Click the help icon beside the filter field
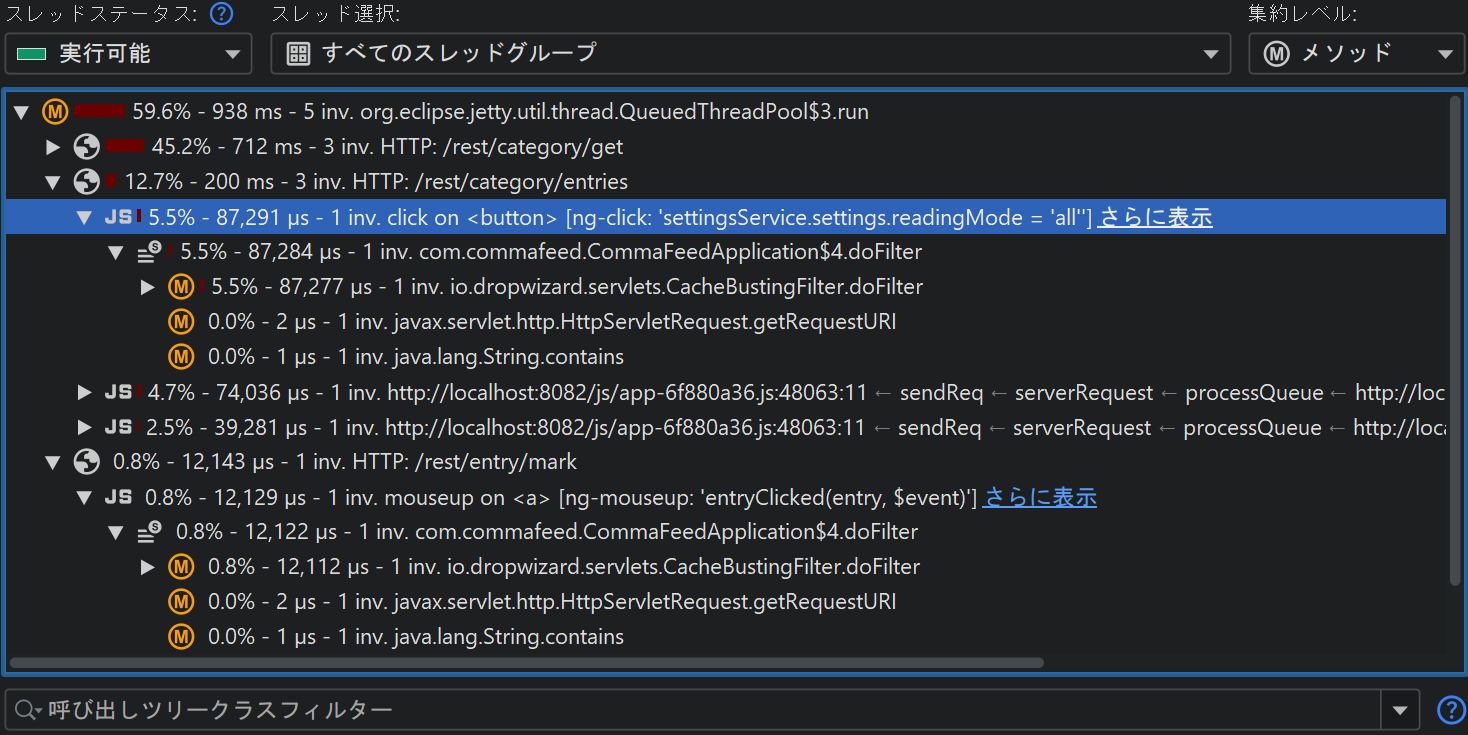Image resolution: width=1468 pixels, height=735 pixels. pyautogui.click(x=1450, y=710)
